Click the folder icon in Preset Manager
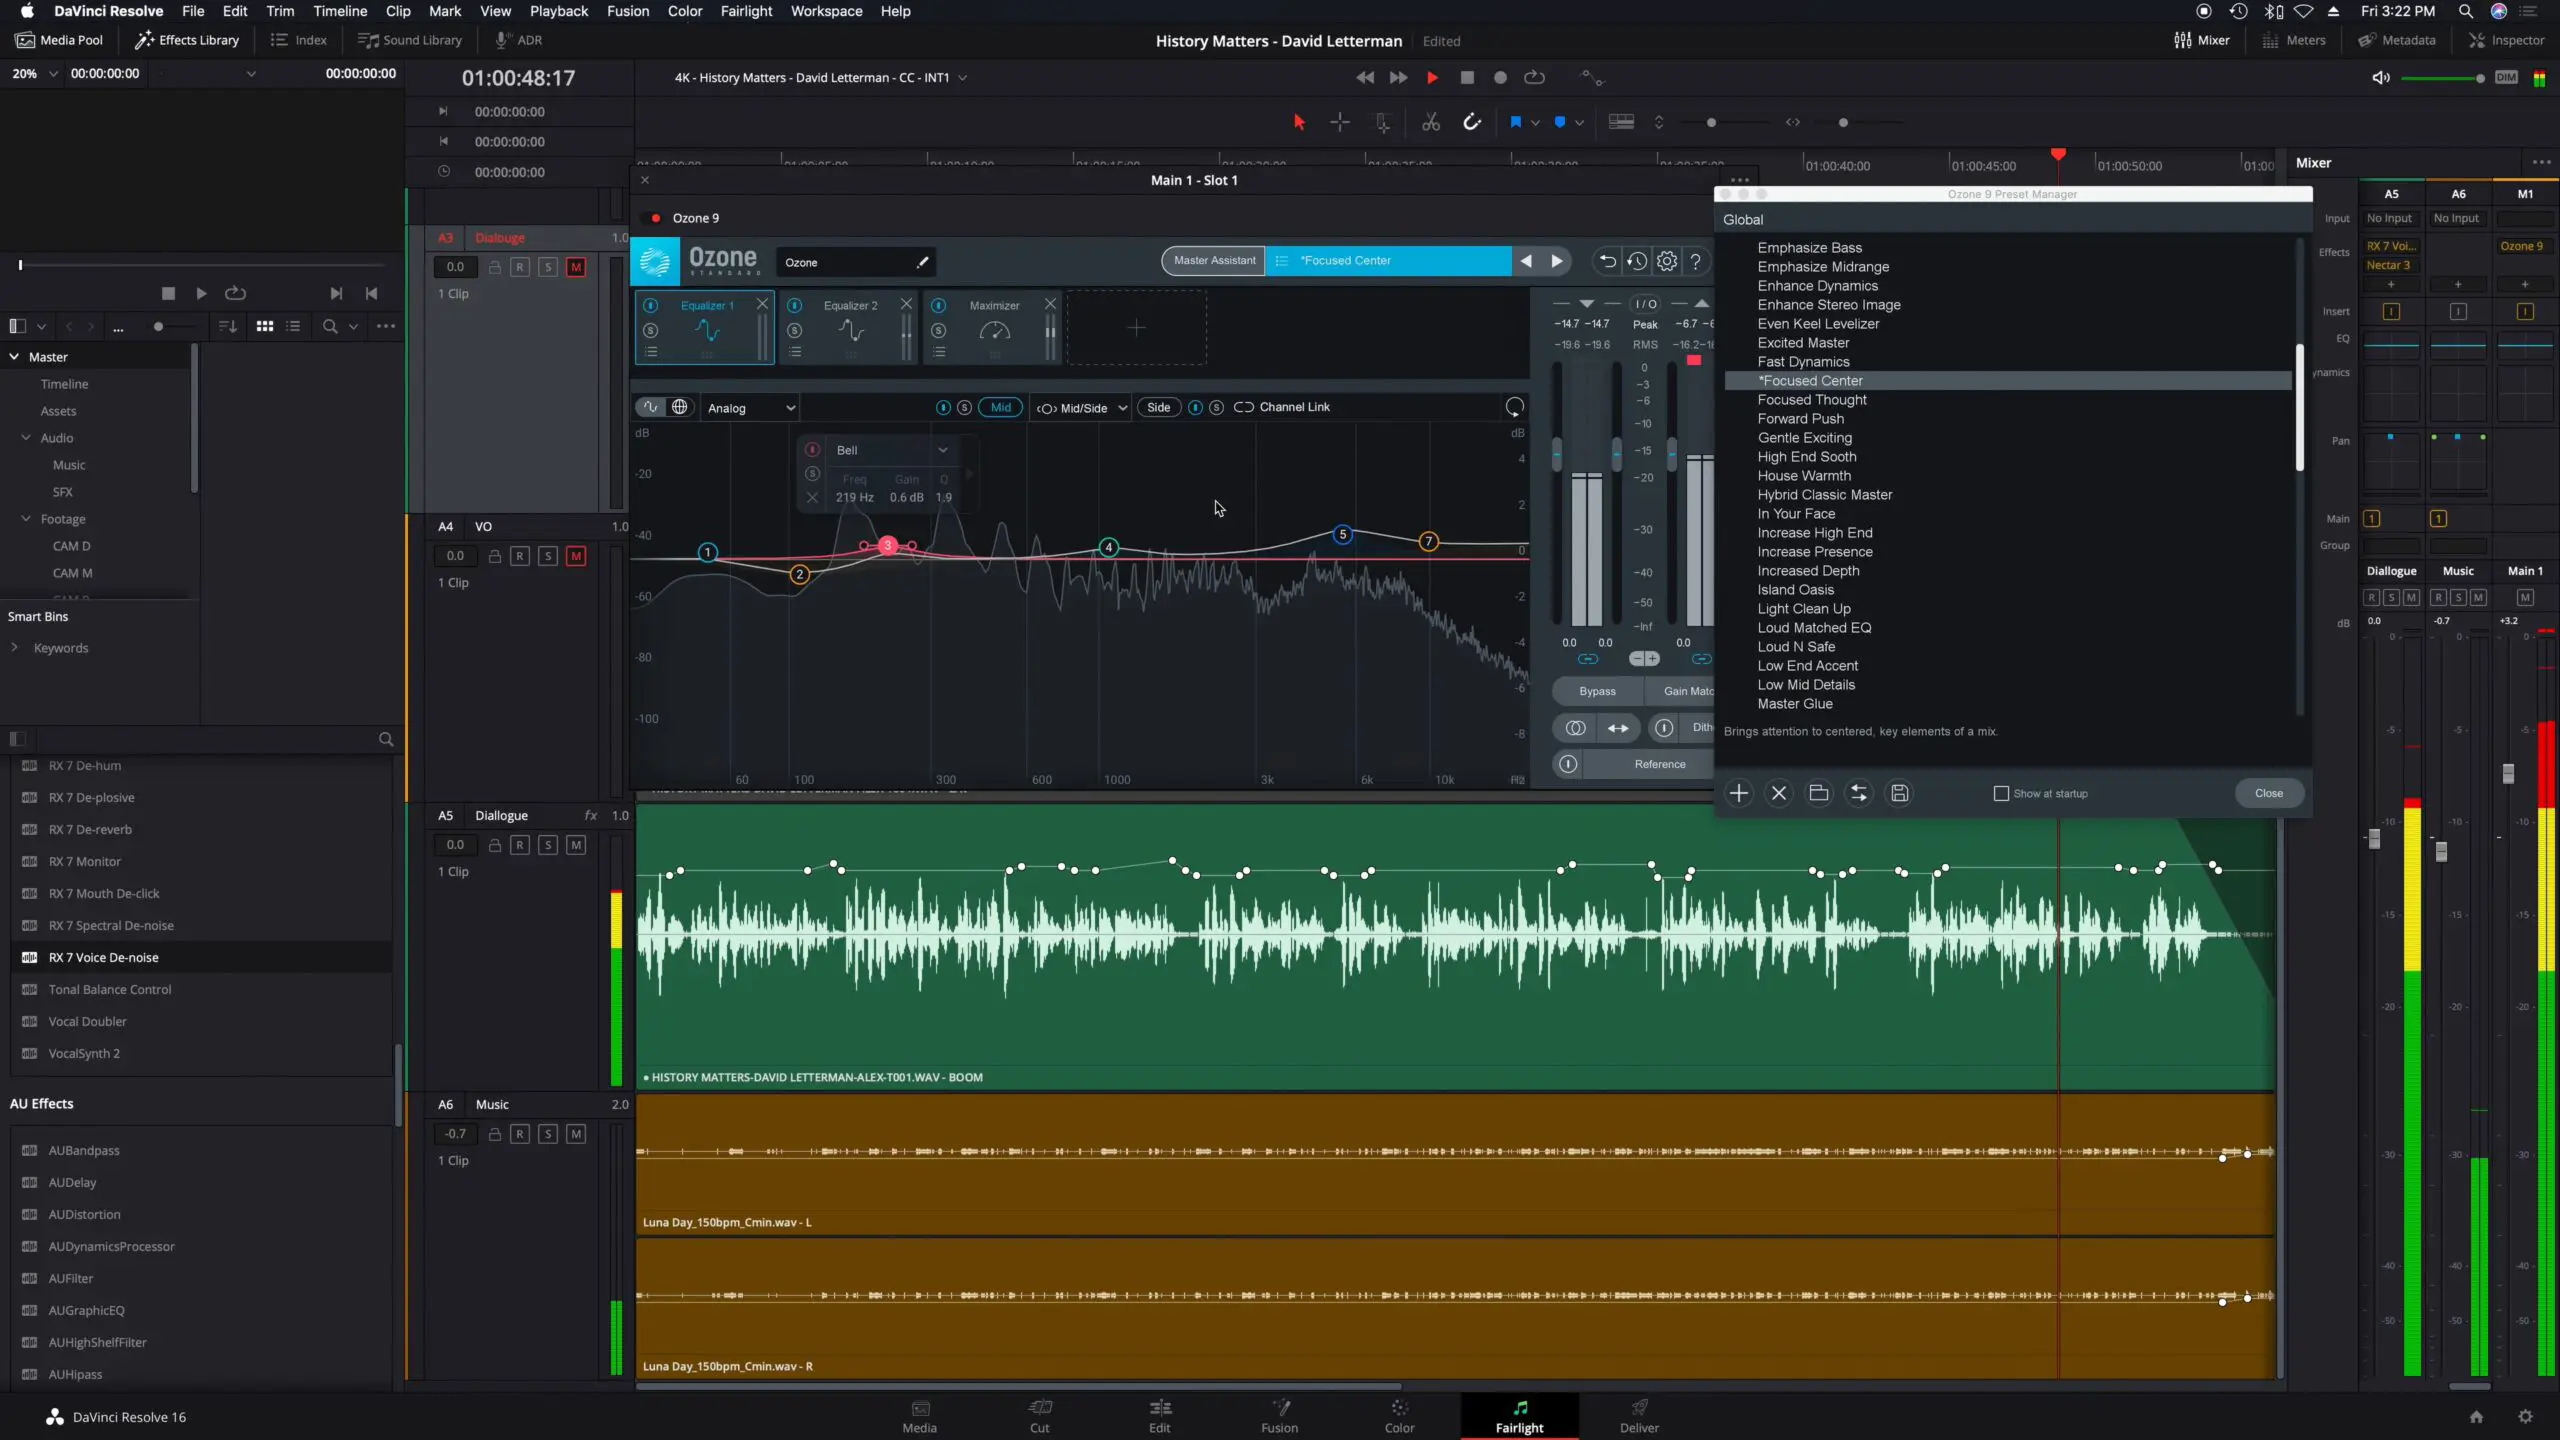 pos(1819,793)
